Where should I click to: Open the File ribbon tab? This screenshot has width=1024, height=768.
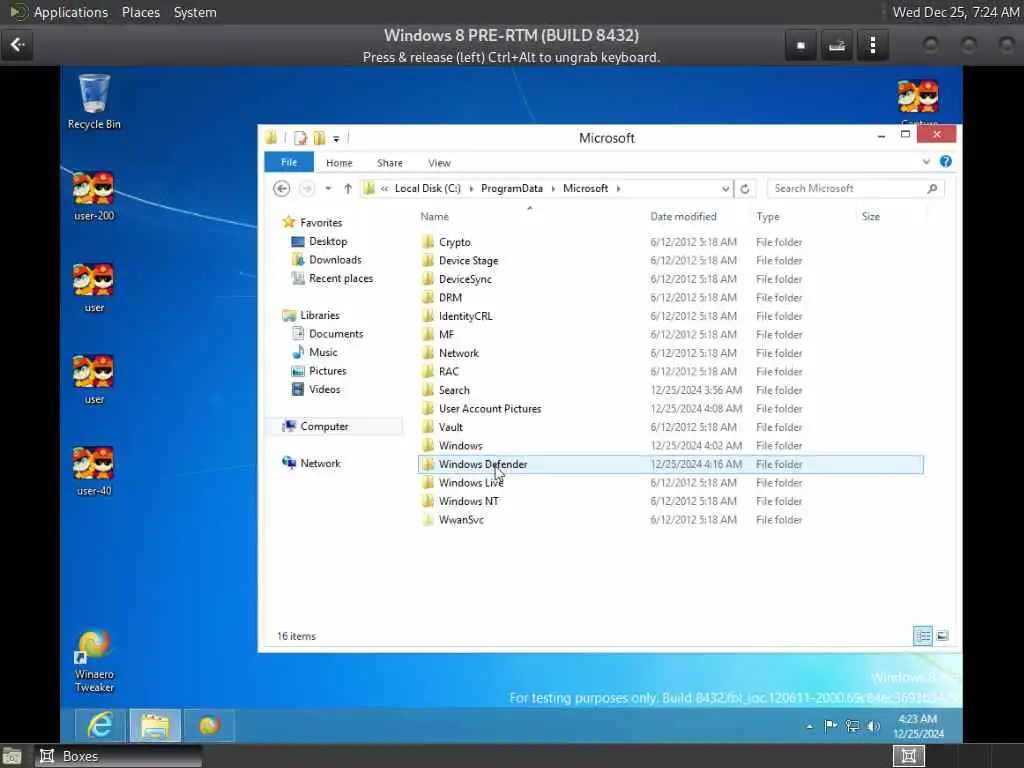pyautogui.click(x=289, y=163)
